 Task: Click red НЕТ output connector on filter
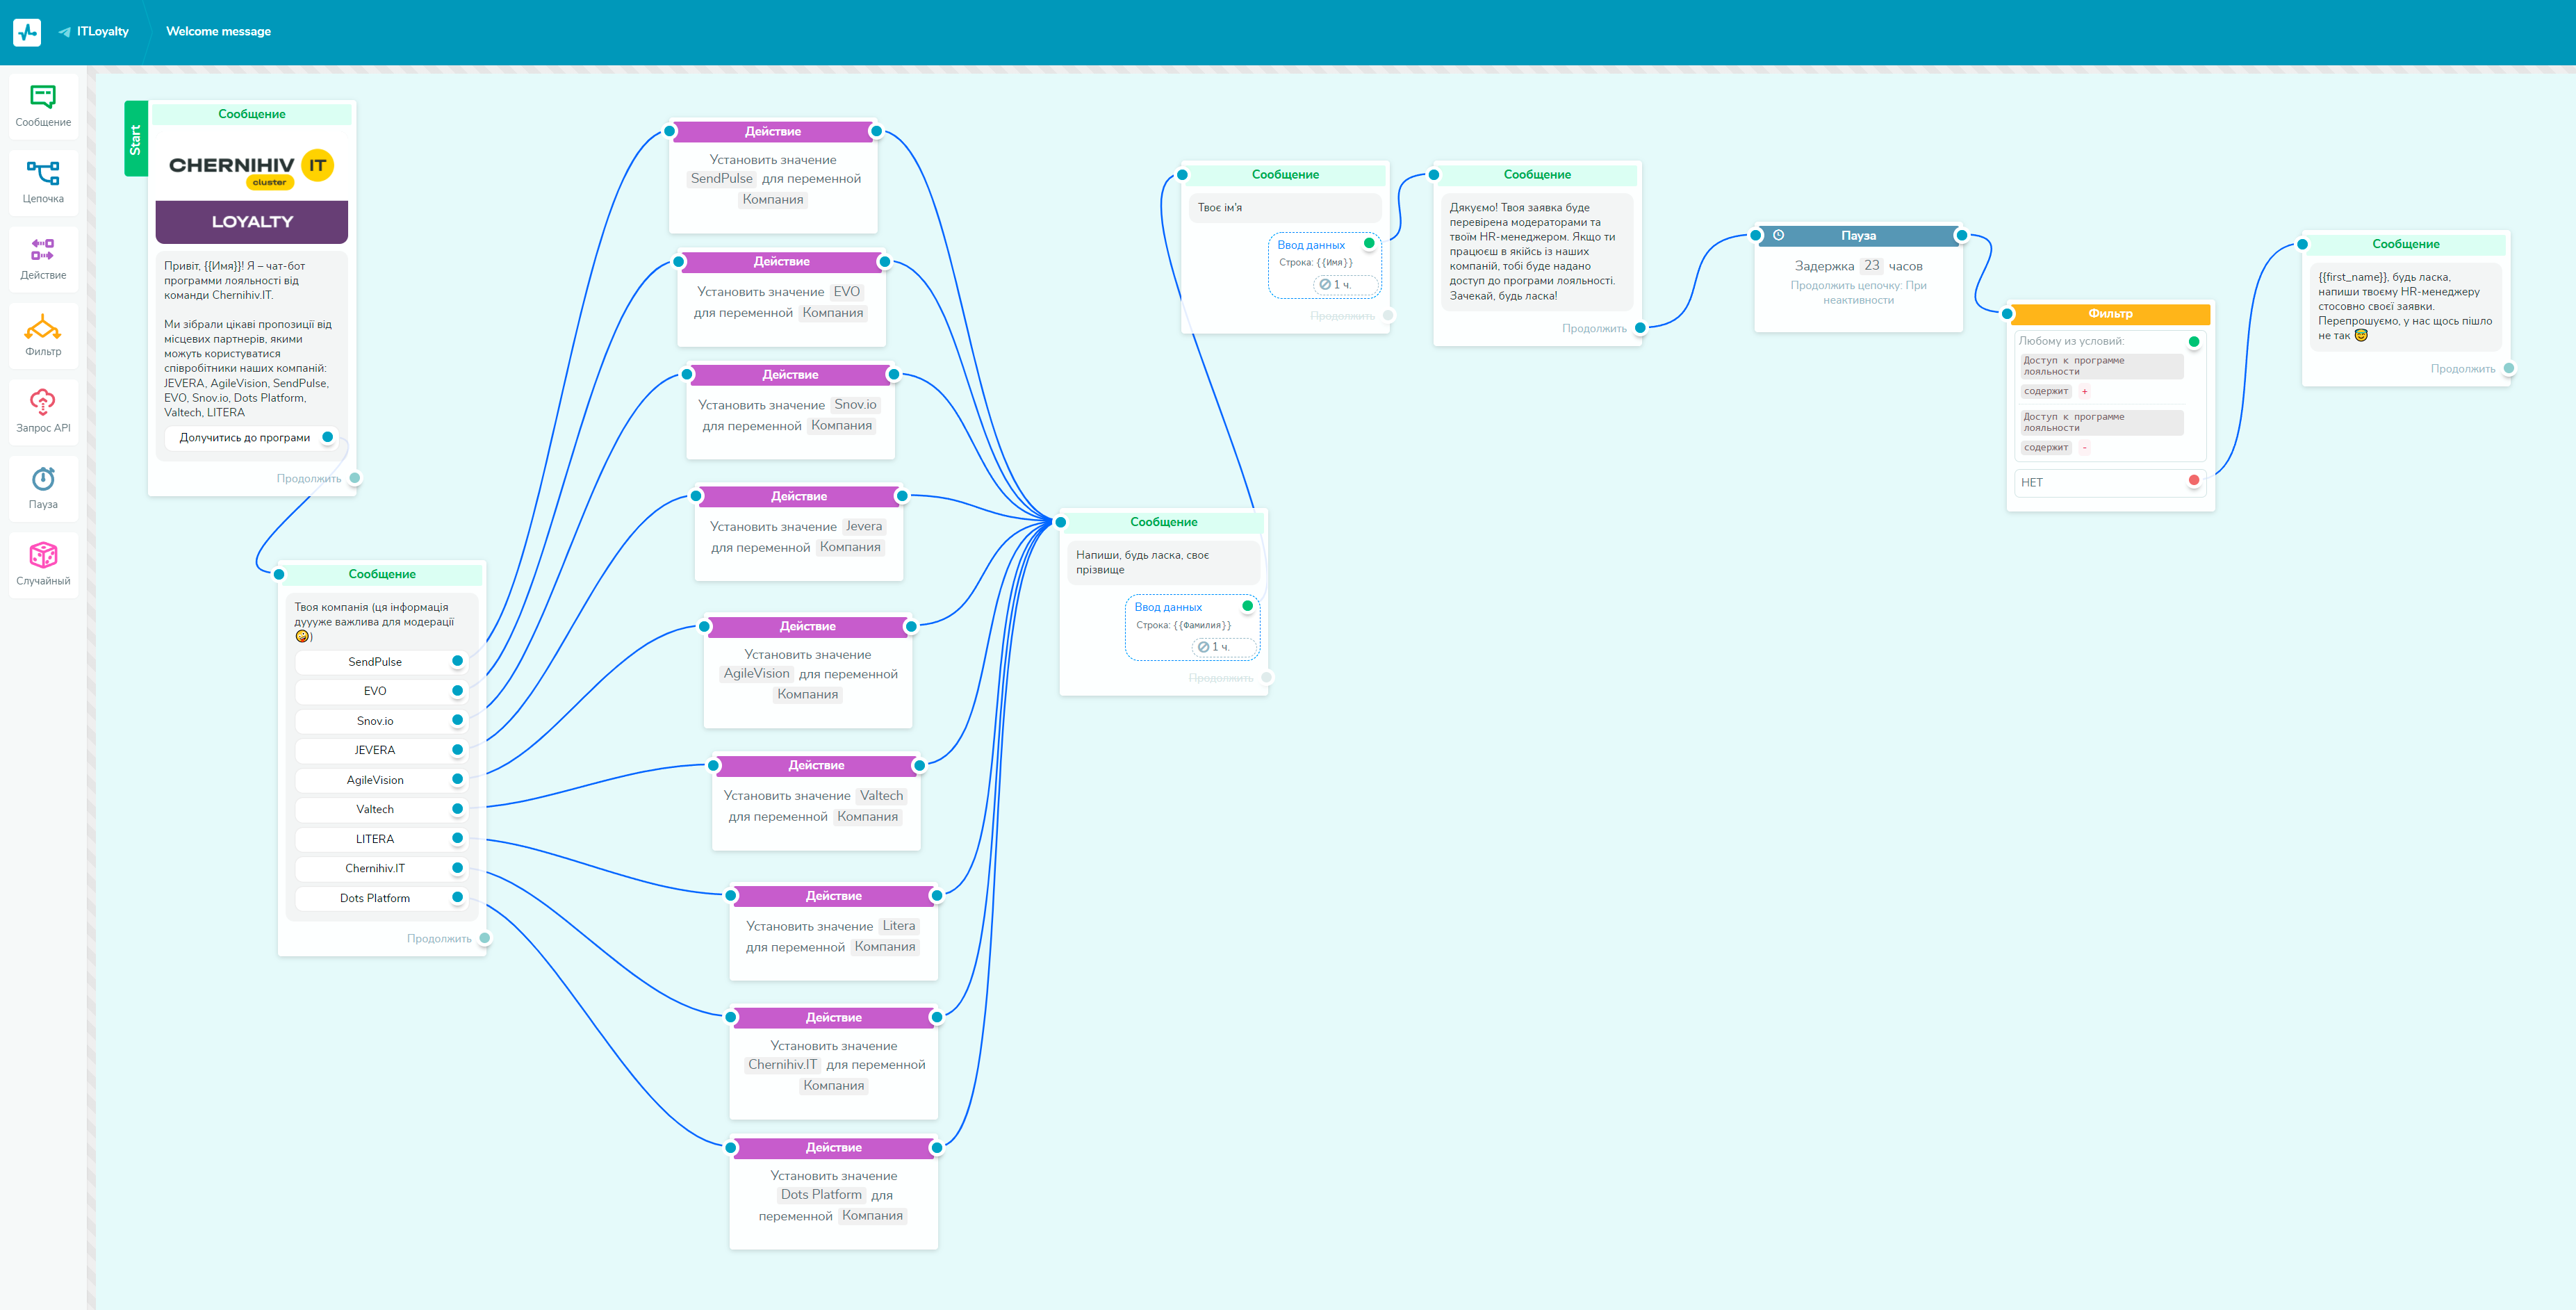tap(2193, 481)
